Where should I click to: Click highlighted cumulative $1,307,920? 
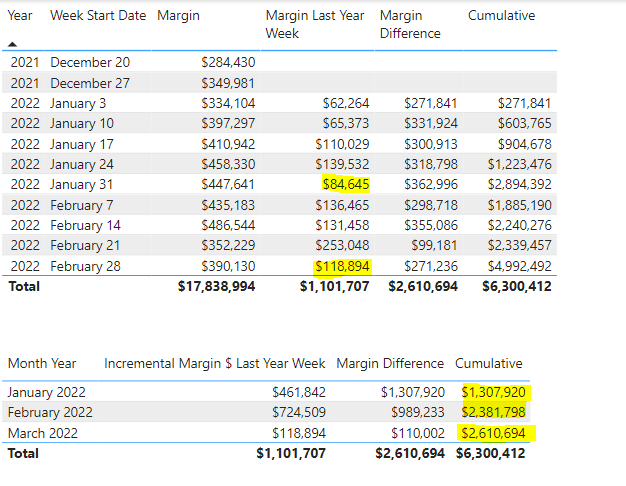pyautogui.click(x=493, y=392)
